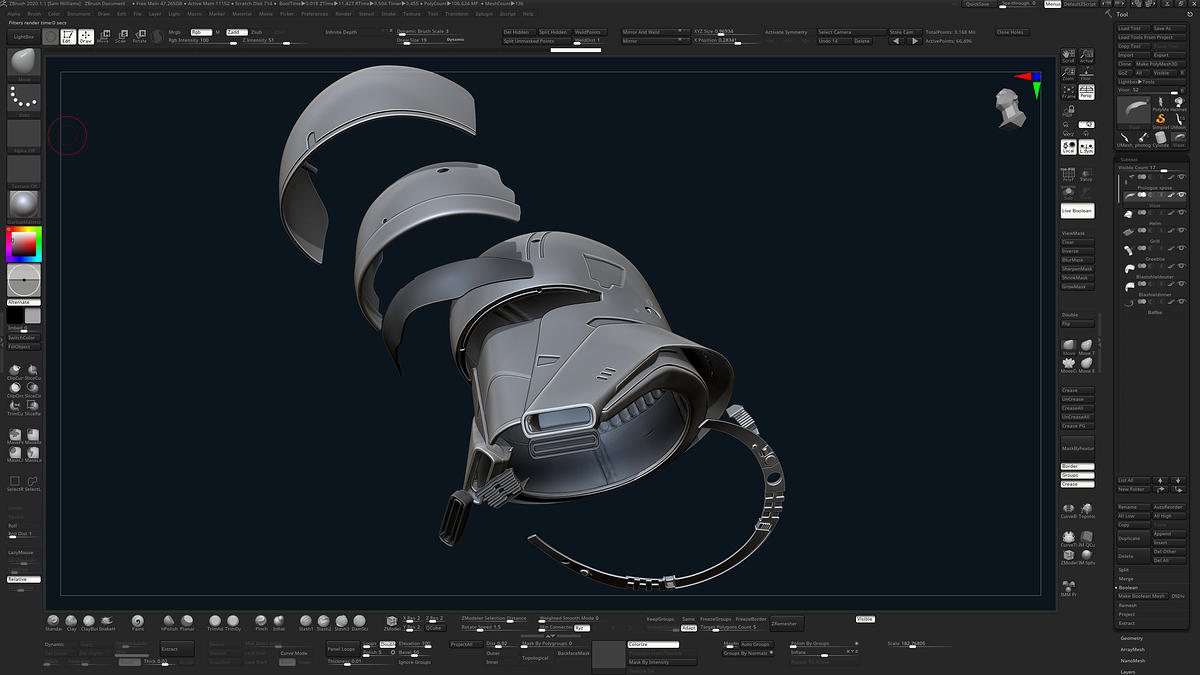
Task: Open the Alpha menu
Action: pyautogui.click(x=15, y=14)
